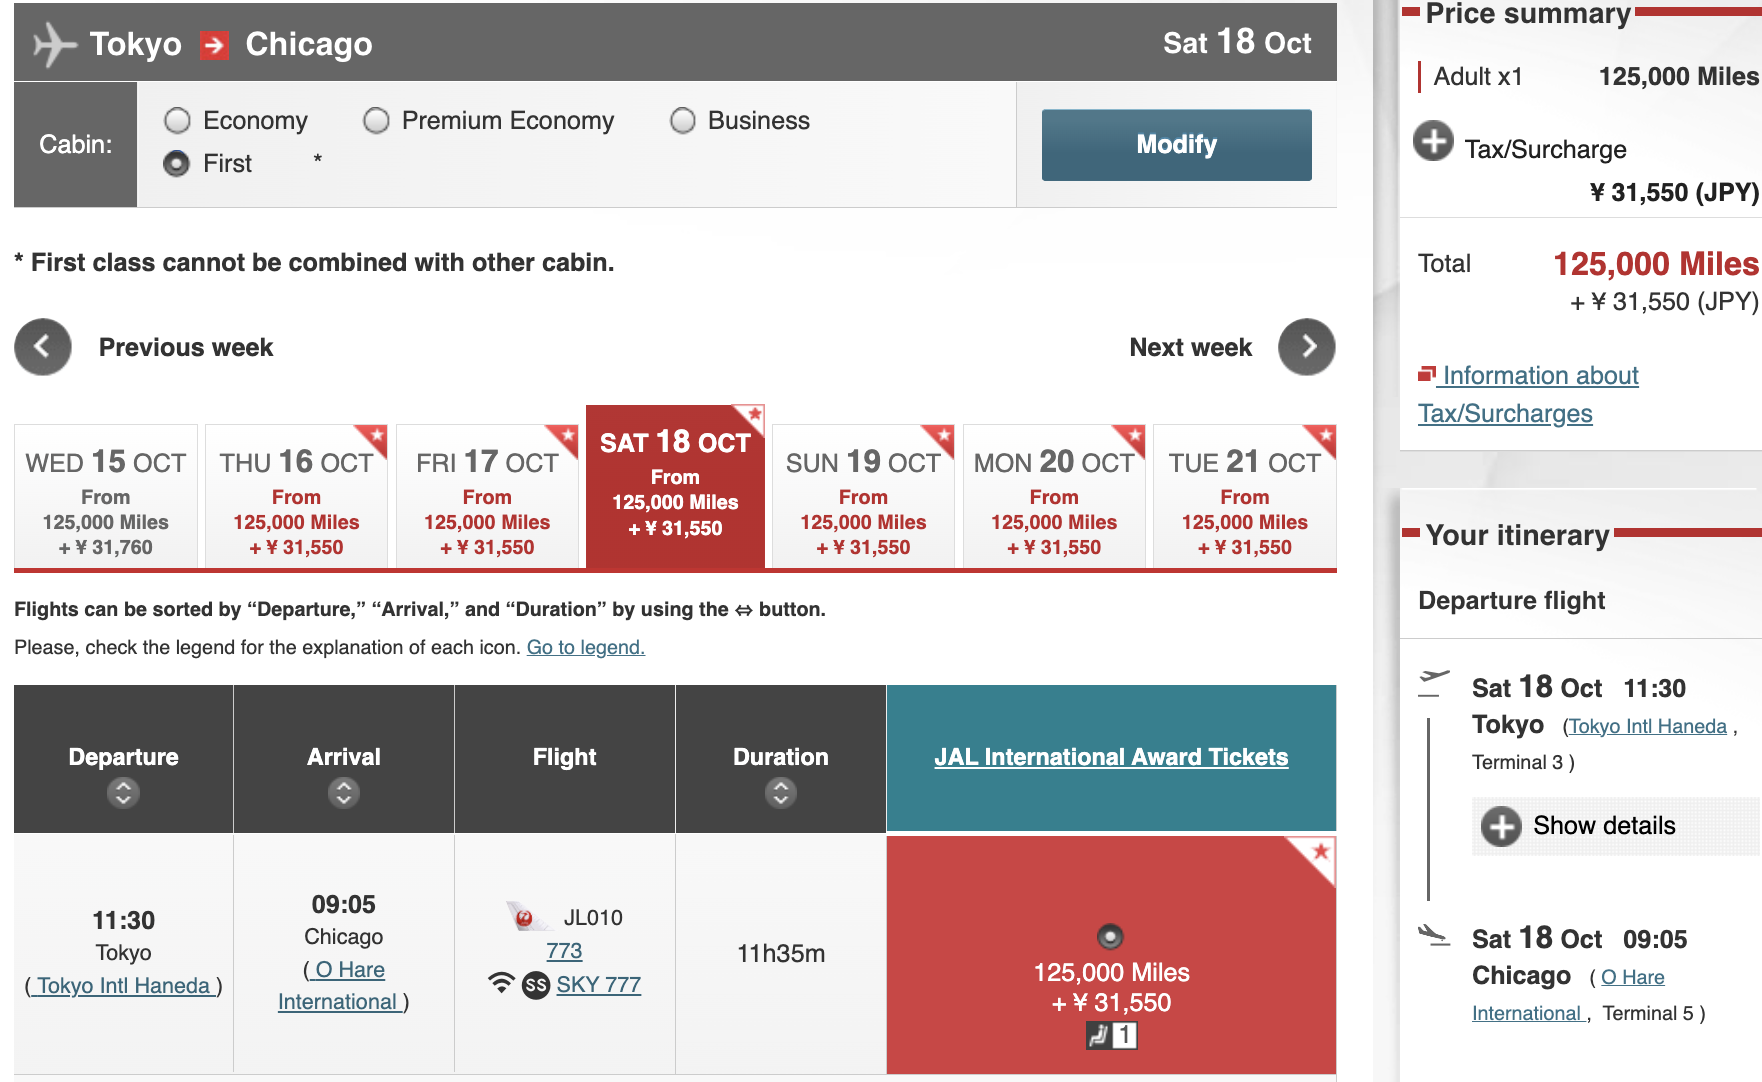This screenshot has height=1082, width=1762.
Task: Click the Next week arrow icon
Action: tap(1307, 347)
